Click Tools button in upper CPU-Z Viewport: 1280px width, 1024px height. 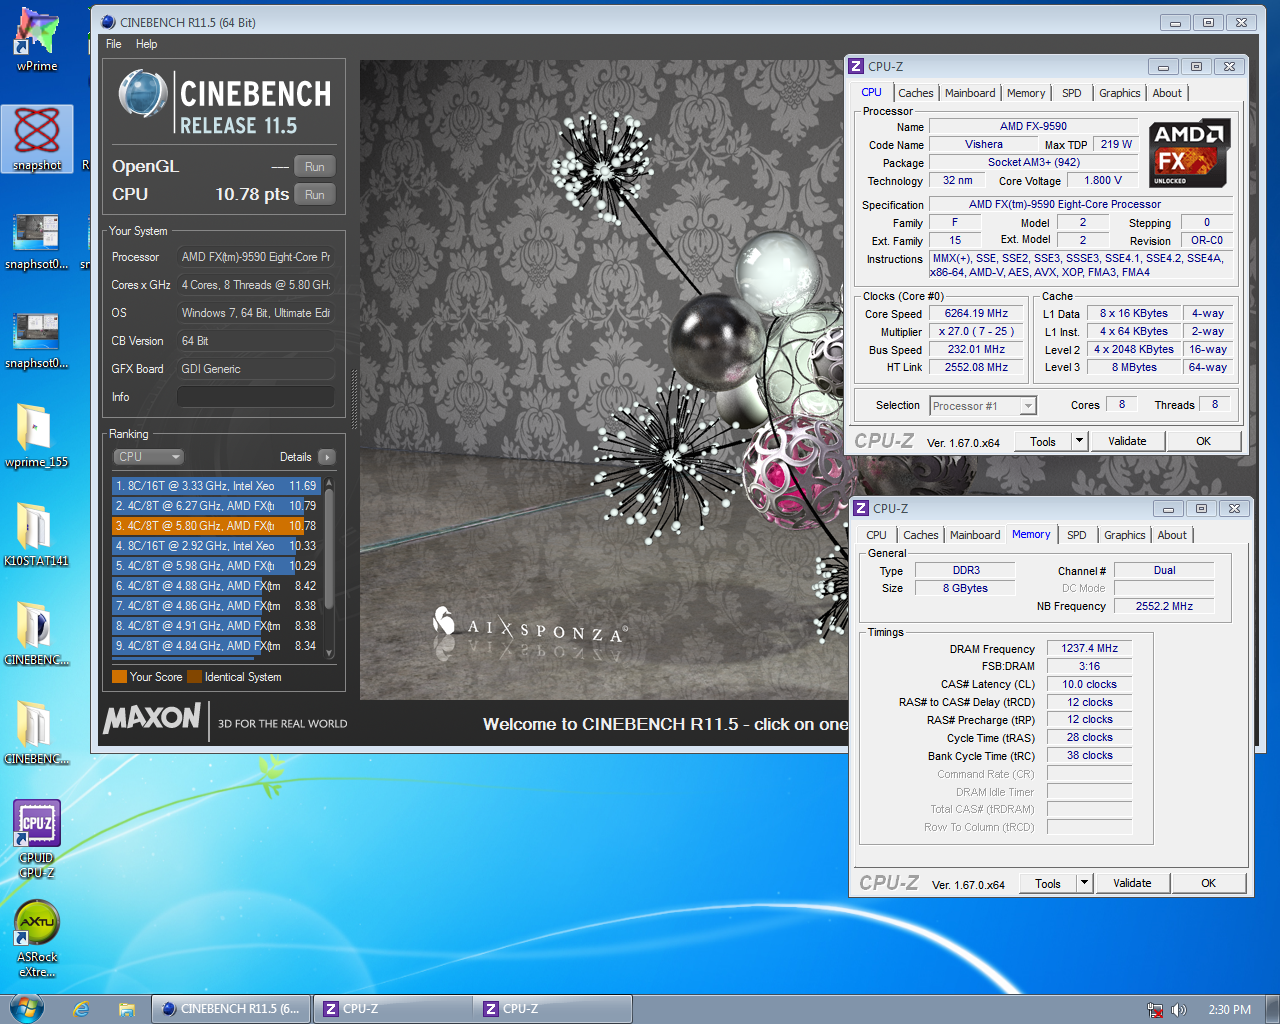click(1043, 441)
